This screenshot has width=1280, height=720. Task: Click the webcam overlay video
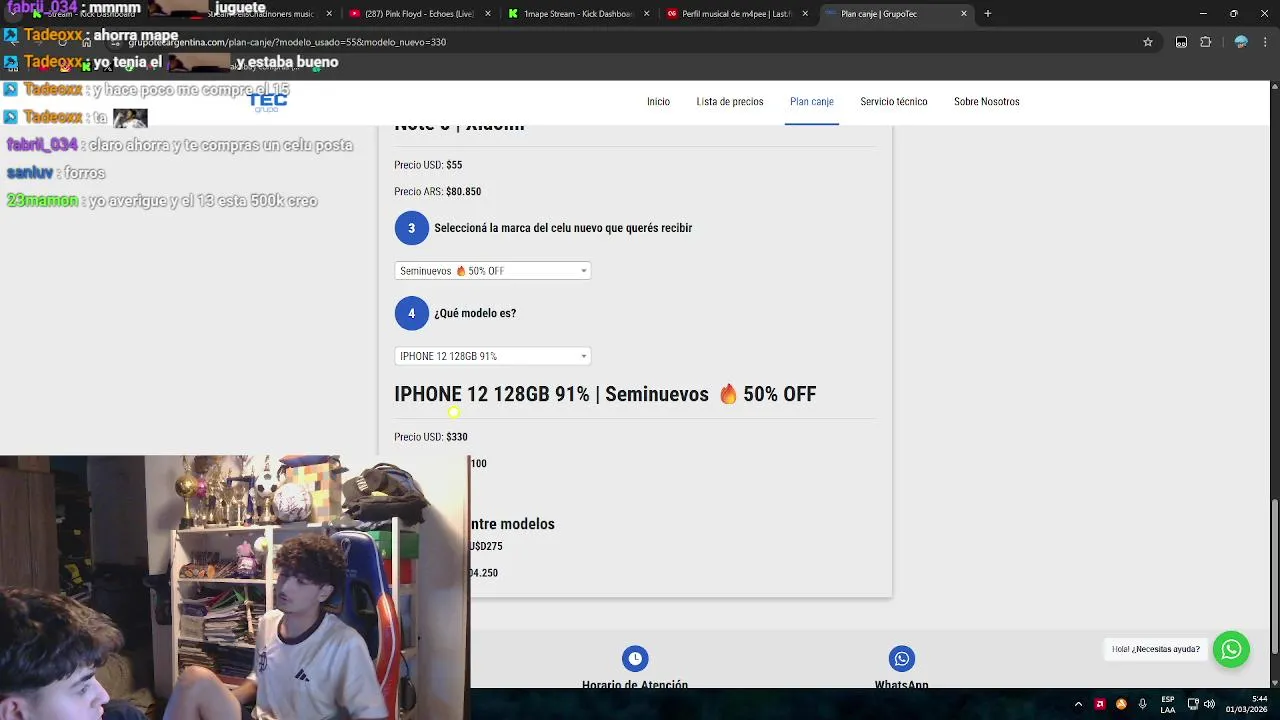235,588
